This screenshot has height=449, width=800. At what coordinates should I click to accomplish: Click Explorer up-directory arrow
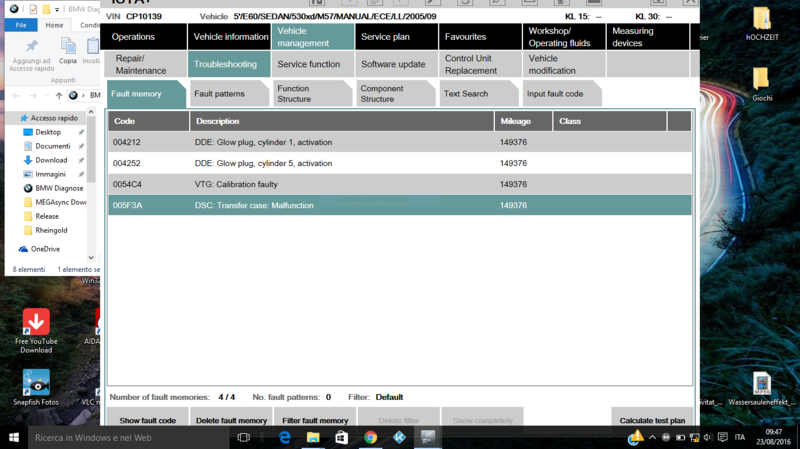click(59, 95)
